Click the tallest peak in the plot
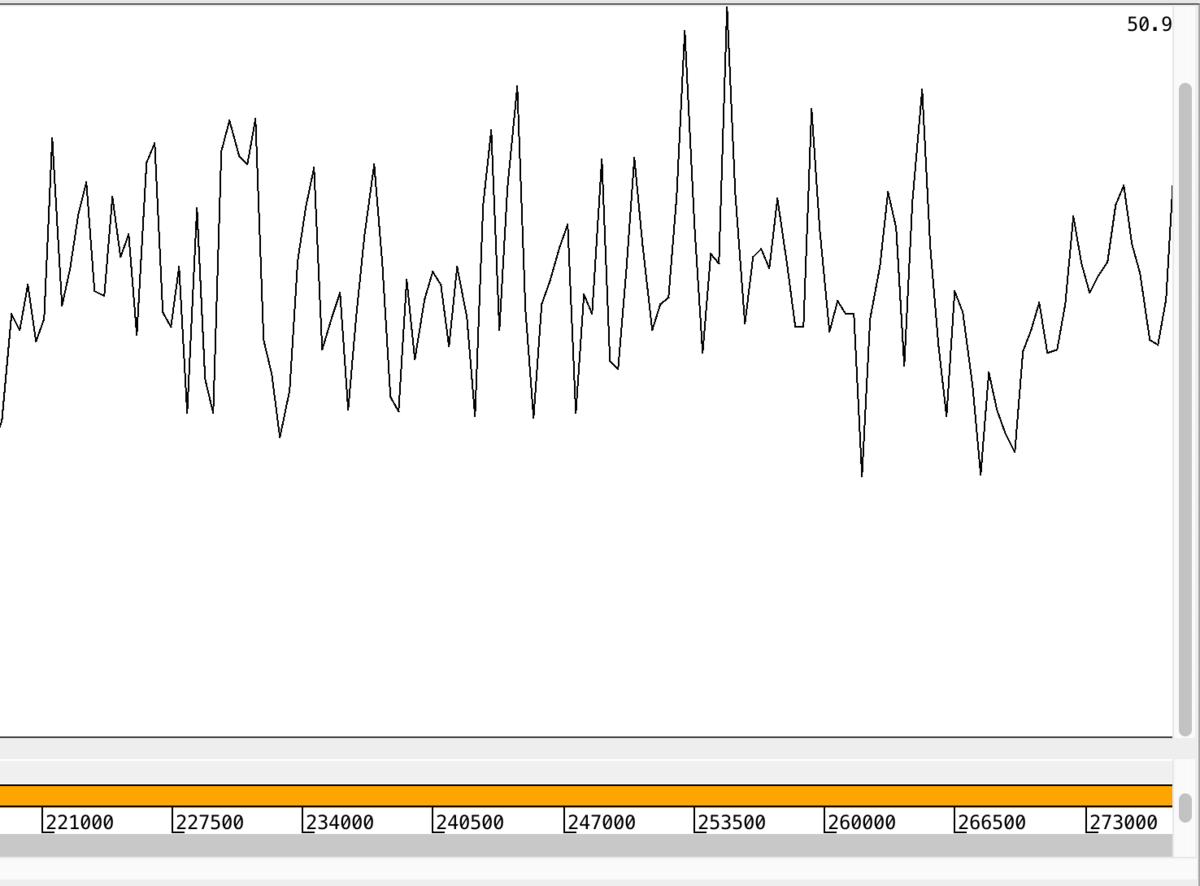 pos(727,10)
